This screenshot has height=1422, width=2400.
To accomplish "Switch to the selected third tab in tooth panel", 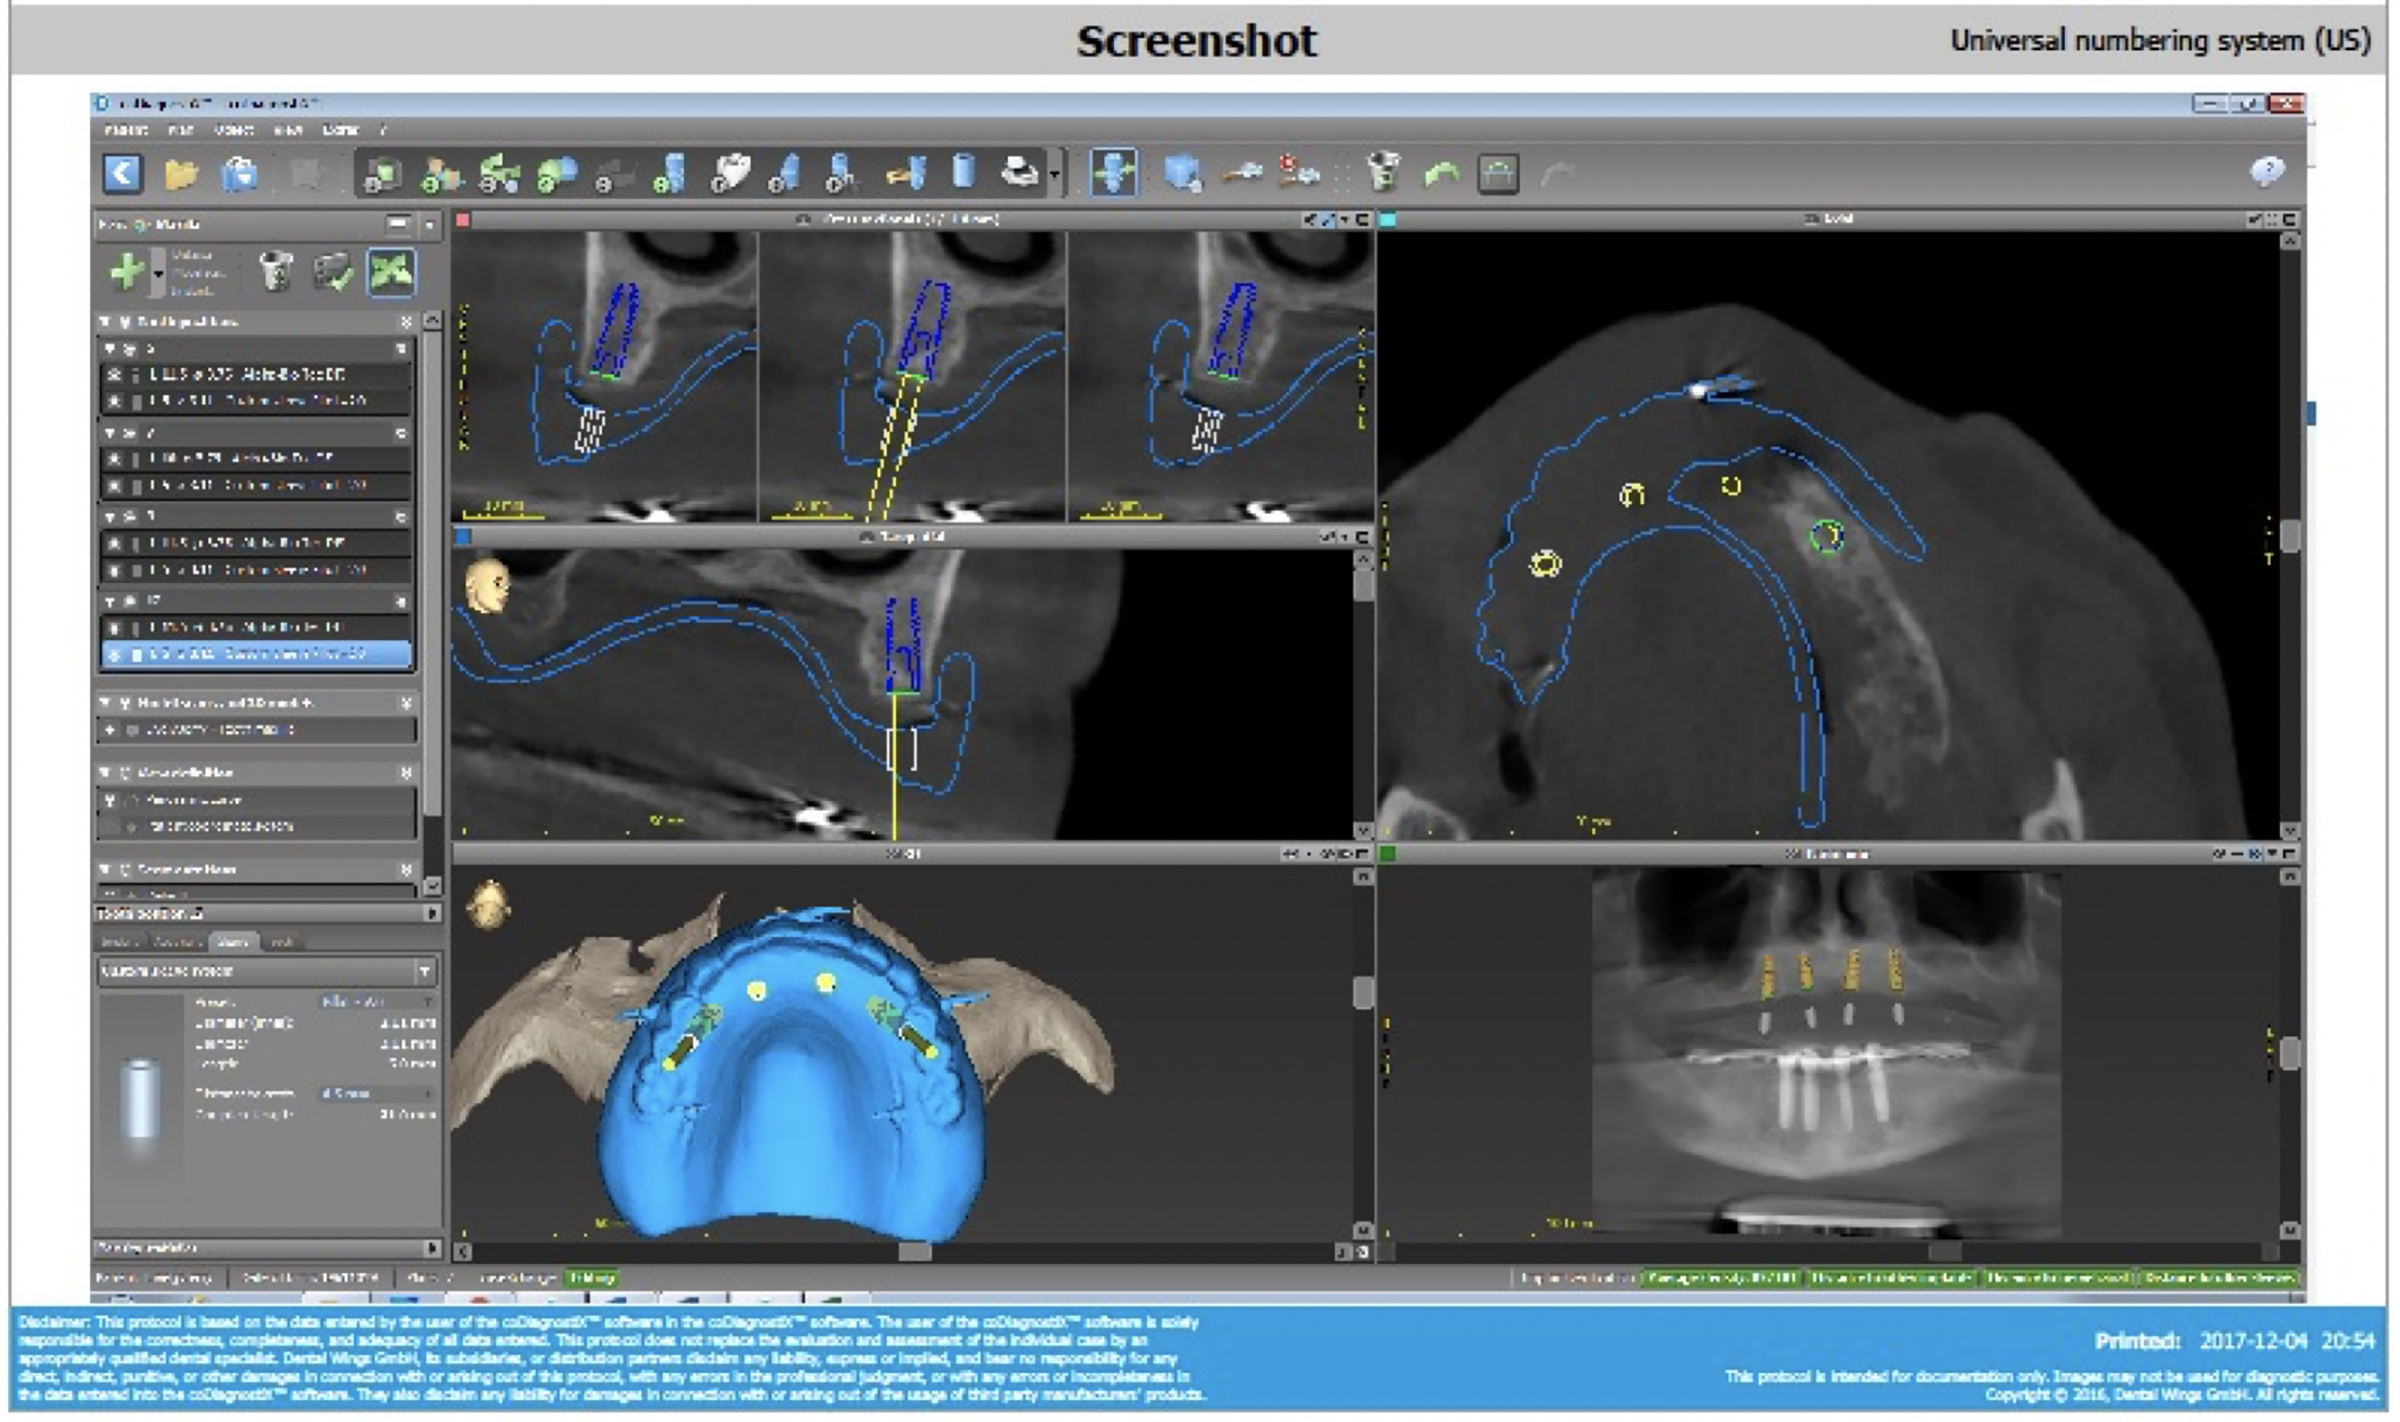I will 232,942.
